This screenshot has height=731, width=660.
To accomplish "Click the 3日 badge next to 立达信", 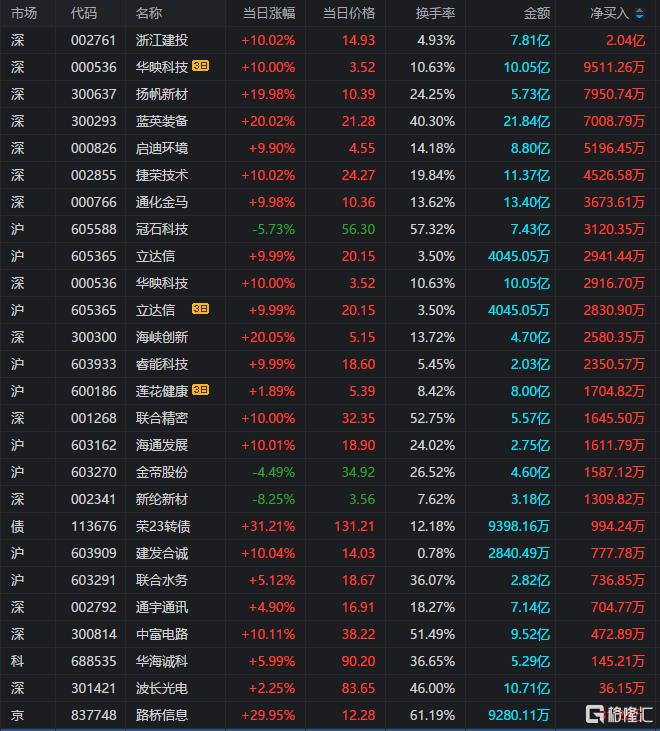I will point(200,309).
